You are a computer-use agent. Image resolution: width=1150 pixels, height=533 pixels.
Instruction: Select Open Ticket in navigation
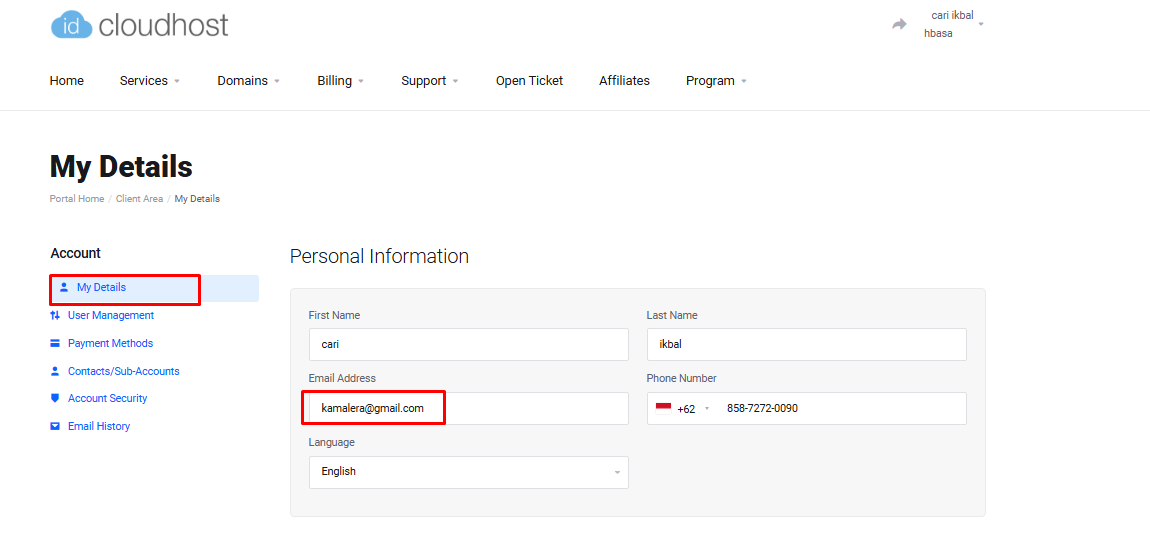(530, 81)
